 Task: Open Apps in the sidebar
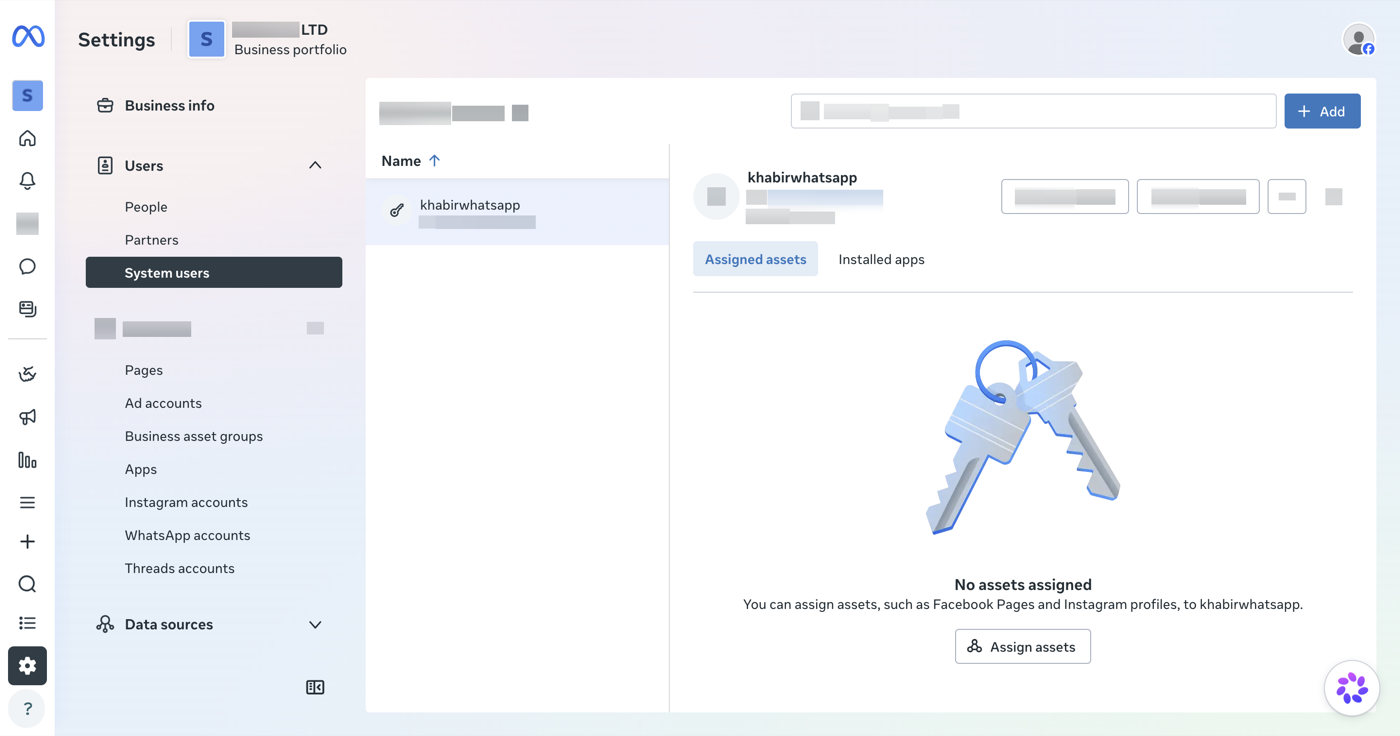[141, 469]
